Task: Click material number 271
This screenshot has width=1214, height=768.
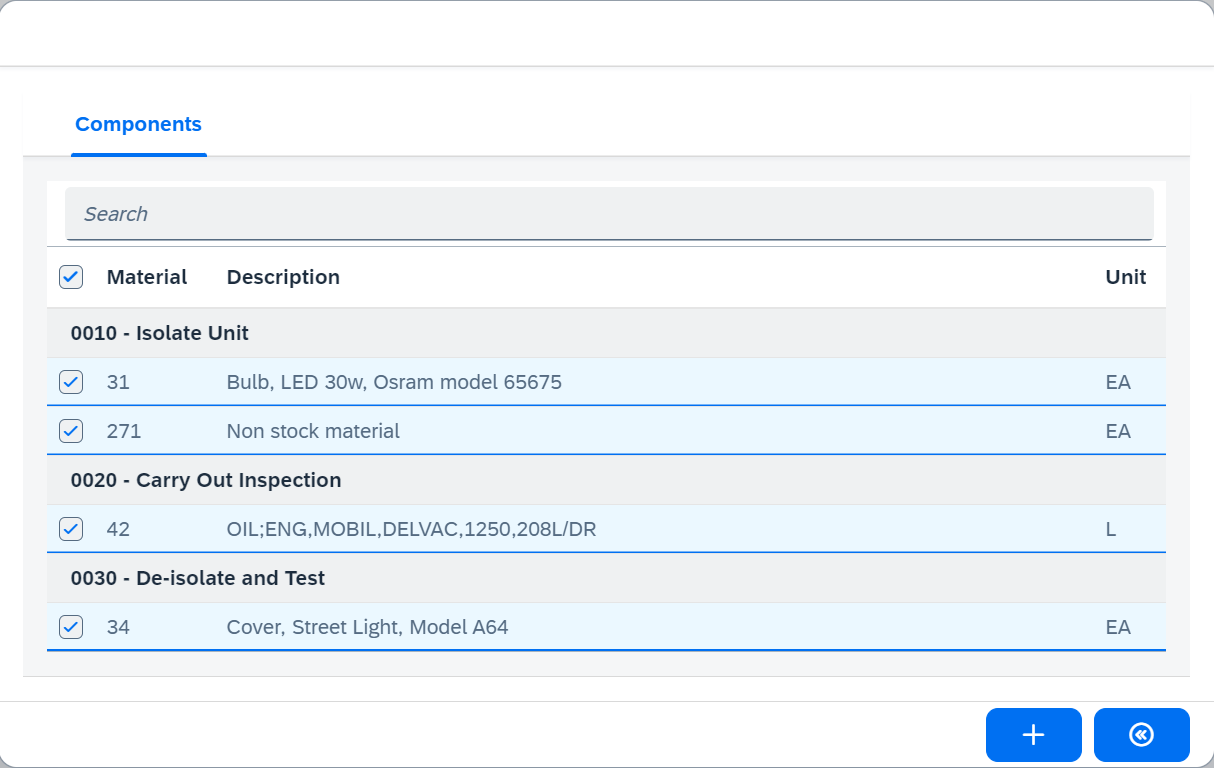Action: click(124, 431)
